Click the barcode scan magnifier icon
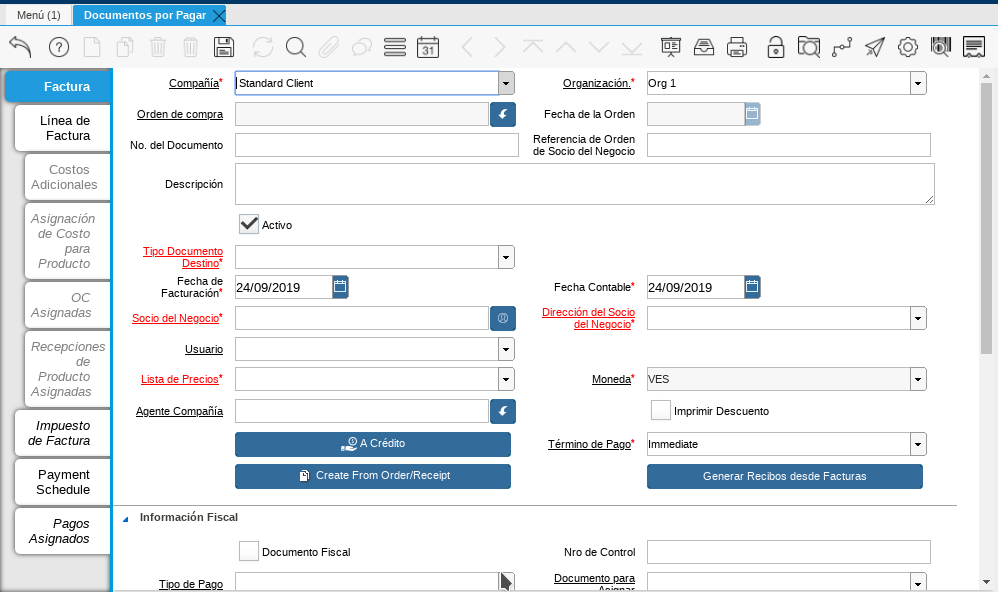998x592 pixels. click(x=941, y=47)
